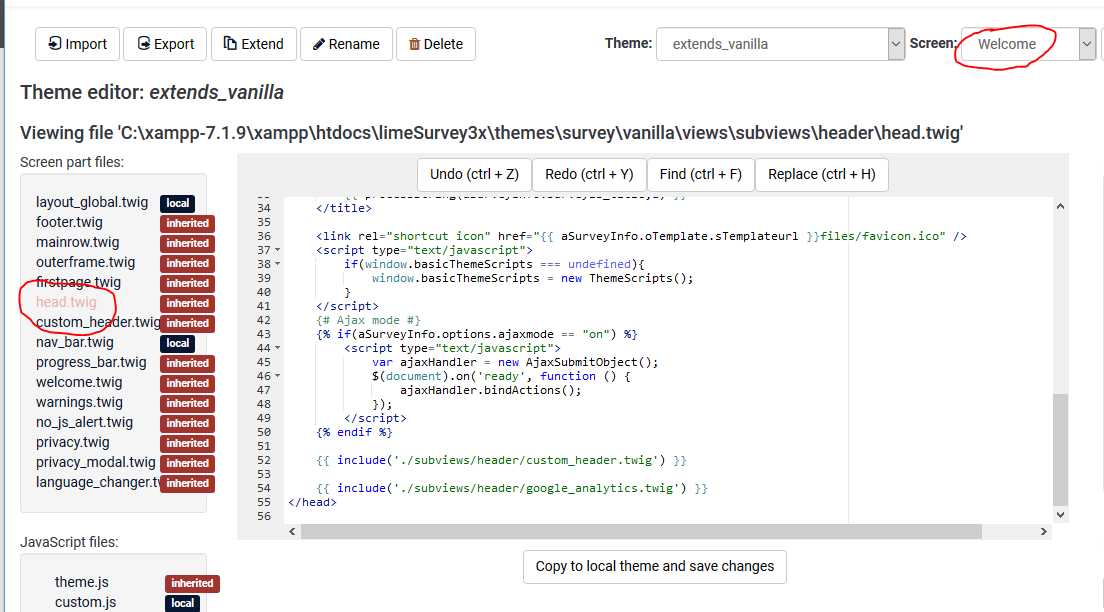Open the Screen dropdown showing Welcome
Screen dimensions: 1104x612
(1028, 44)
